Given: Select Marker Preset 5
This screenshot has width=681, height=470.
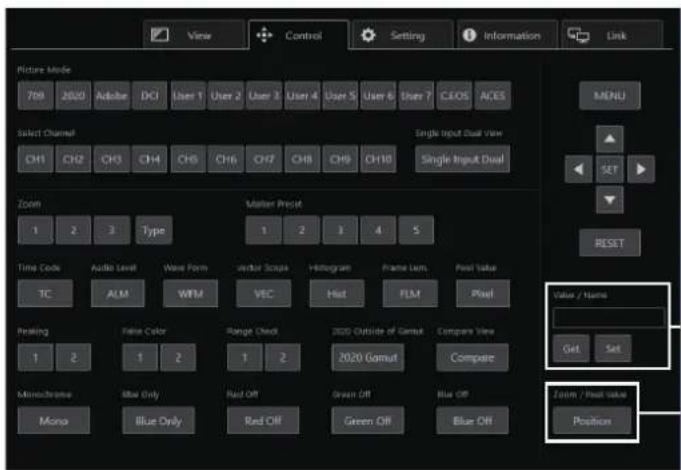Looking at the screenshot, I should point(416,230).
